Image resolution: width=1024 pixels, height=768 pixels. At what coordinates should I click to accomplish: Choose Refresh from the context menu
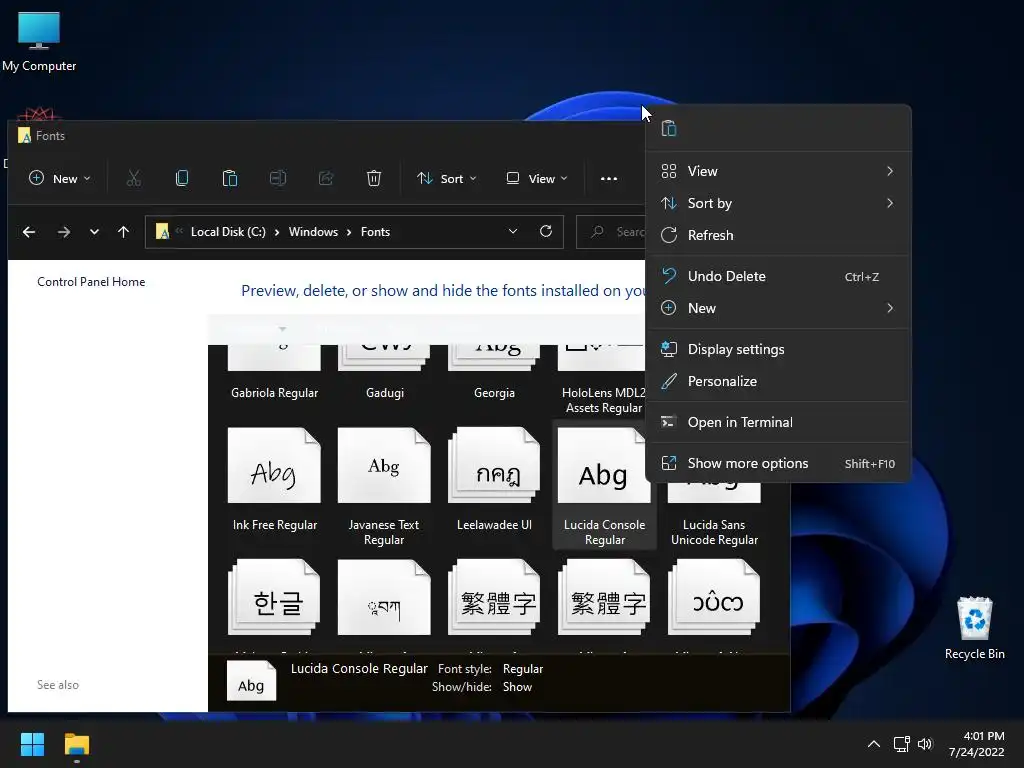coord(778,235)
